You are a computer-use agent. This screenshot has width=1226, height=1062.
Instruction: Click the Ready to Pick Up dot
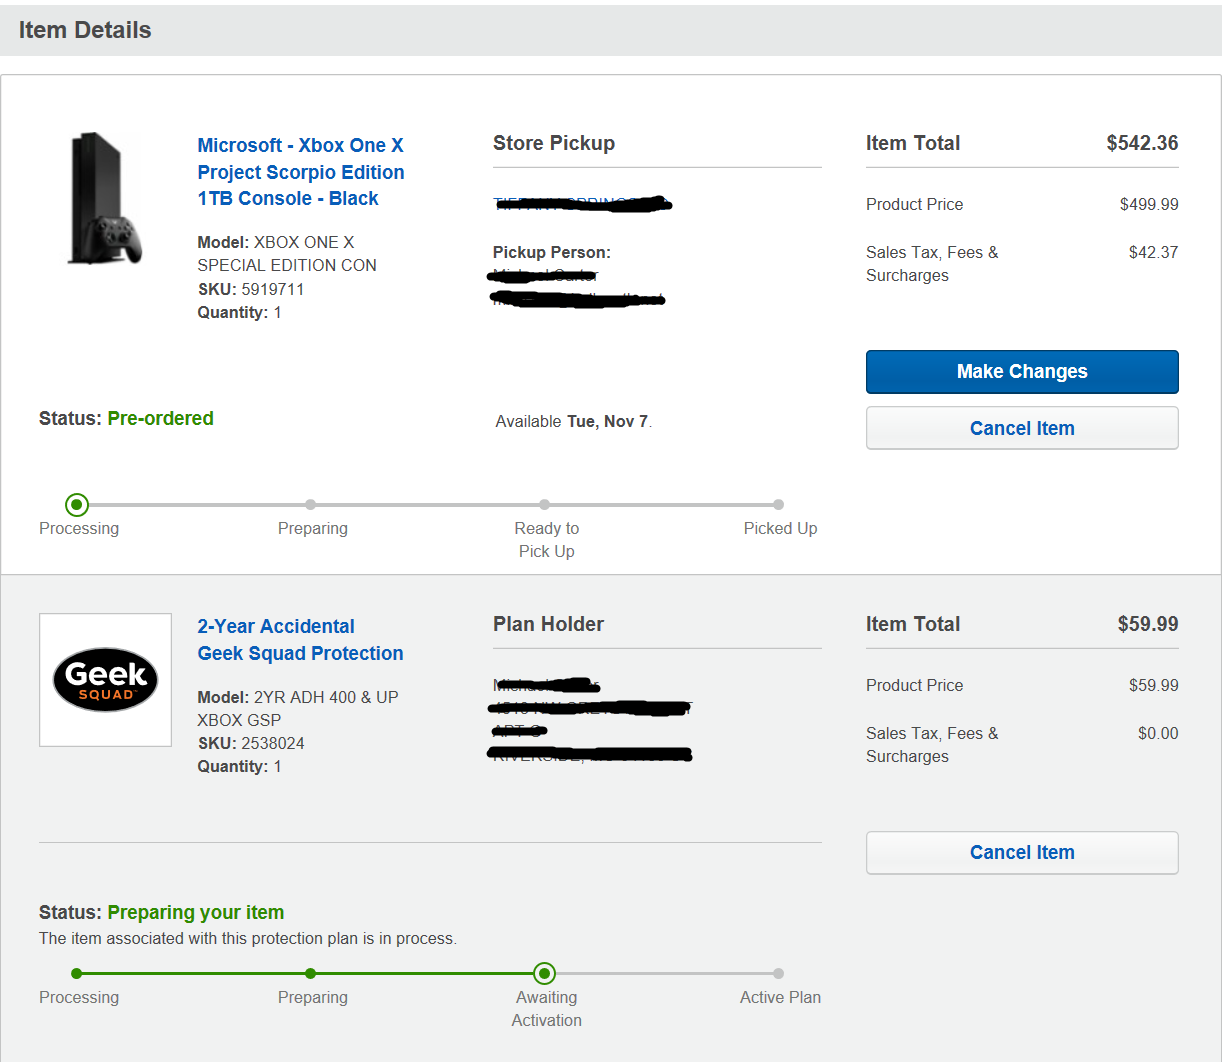tap(544, 505)
